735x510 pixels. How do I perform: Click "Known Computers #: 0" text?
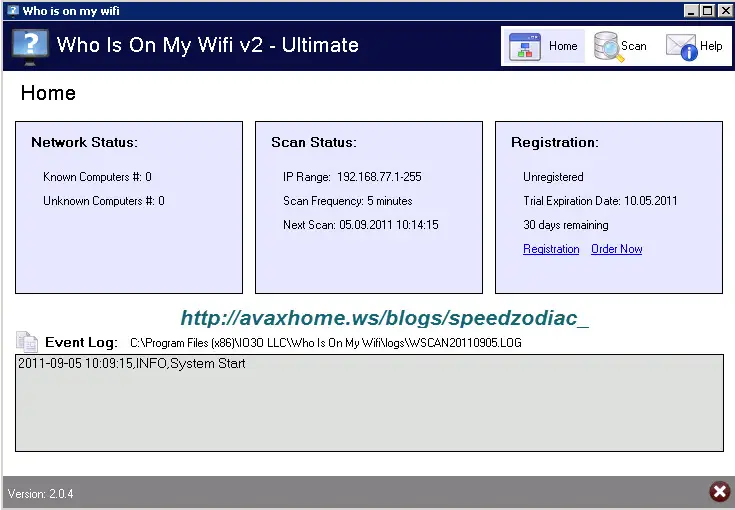[98, 177]
